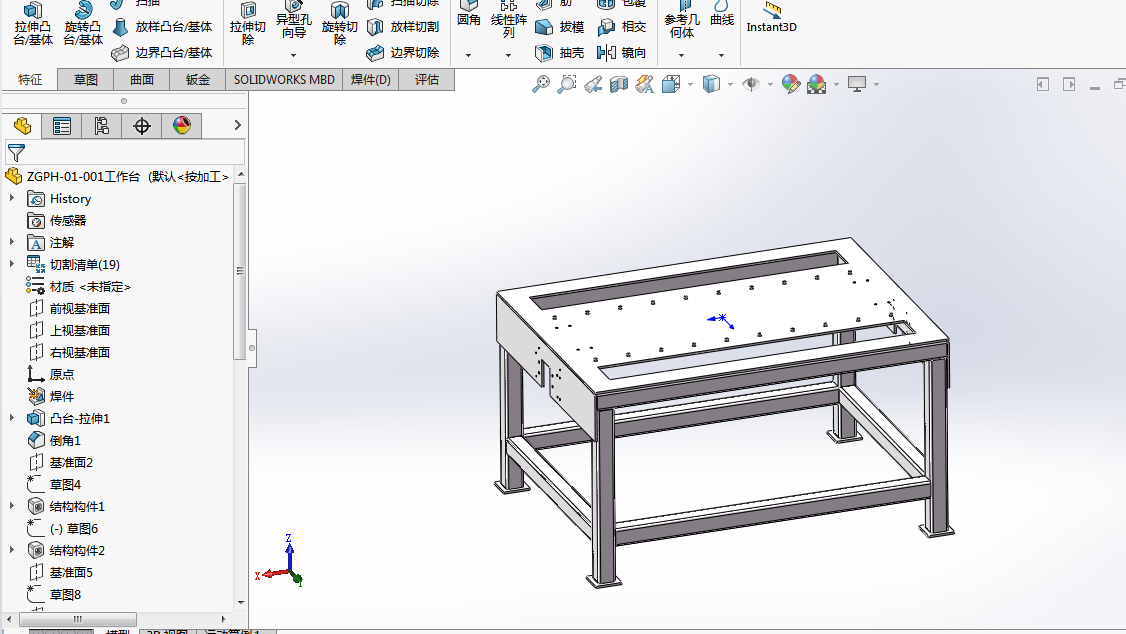The height and width of the screenshot is (634, 1126).
Task: Select the Linear Pattern (线性阵列) tool
Action: click(508, 19)
